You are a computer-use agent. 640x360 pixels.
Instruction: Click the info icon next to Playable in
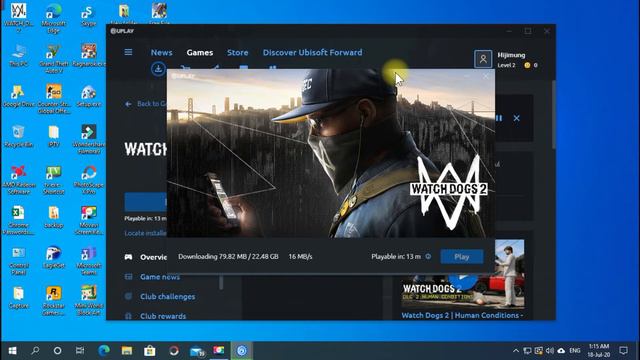pyautogui.click(x=428, y=256)
